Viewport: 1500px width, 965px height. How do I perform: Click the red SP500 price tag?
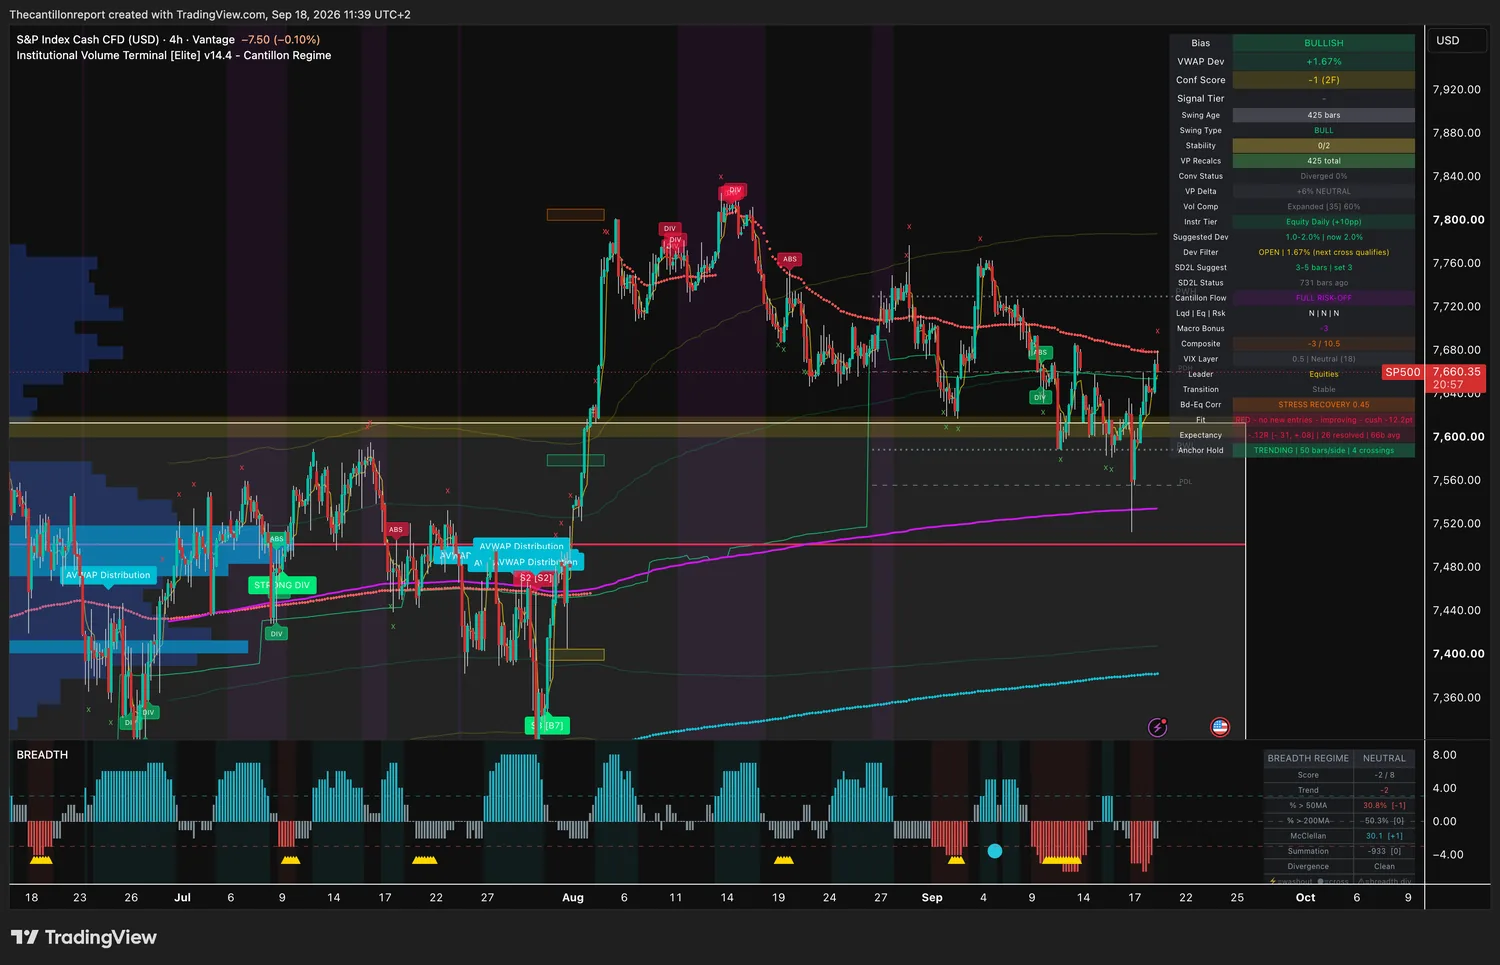point(1402,372)
